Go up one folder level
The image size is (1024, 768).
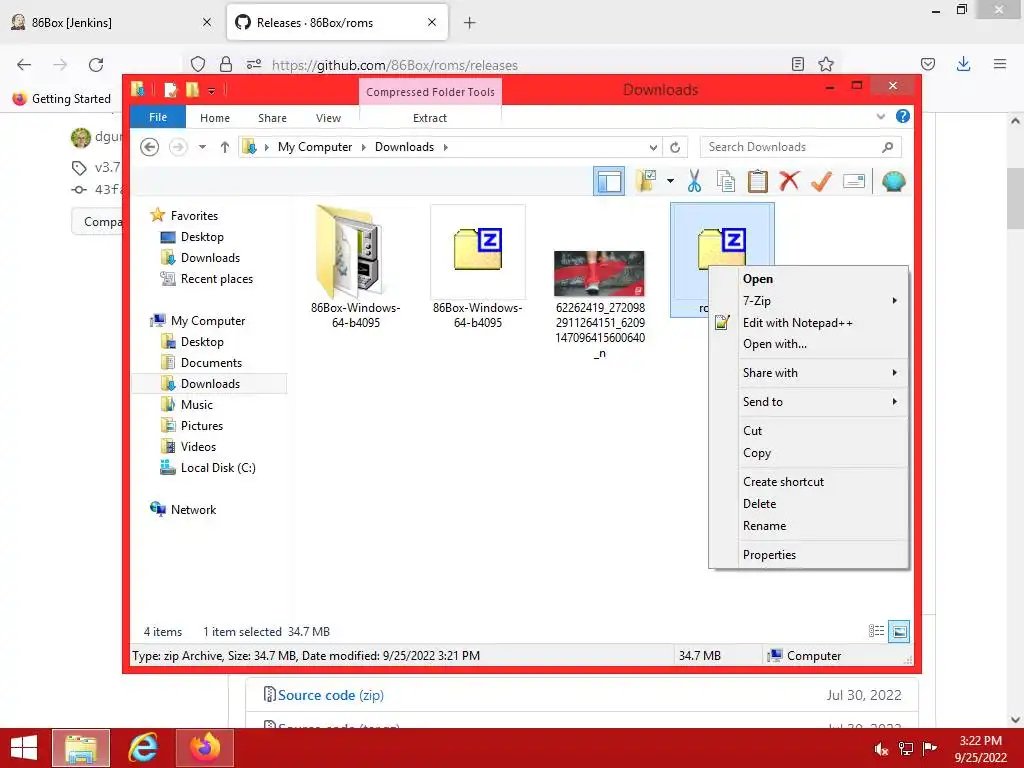point(225,147)
